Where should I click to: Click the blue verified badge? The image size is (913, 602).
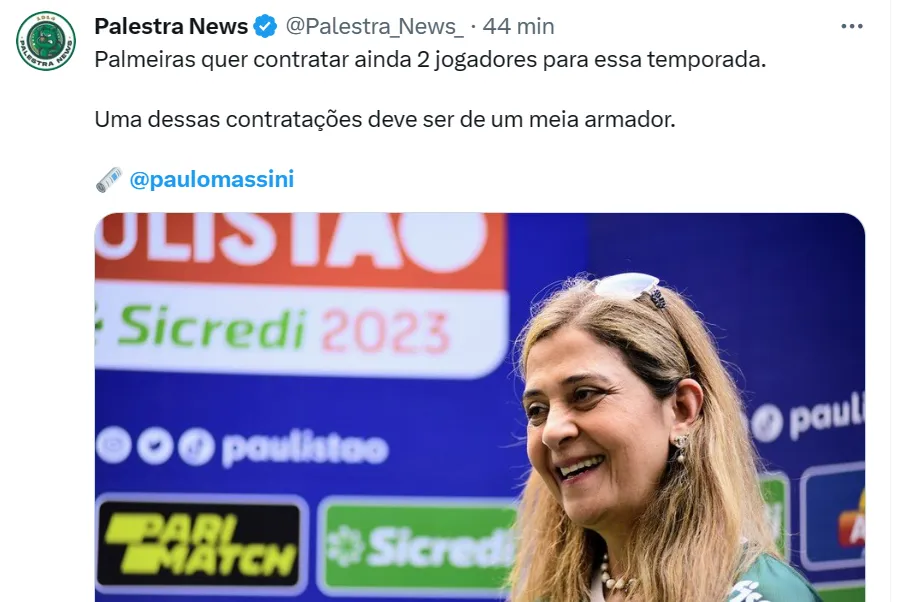266,27
